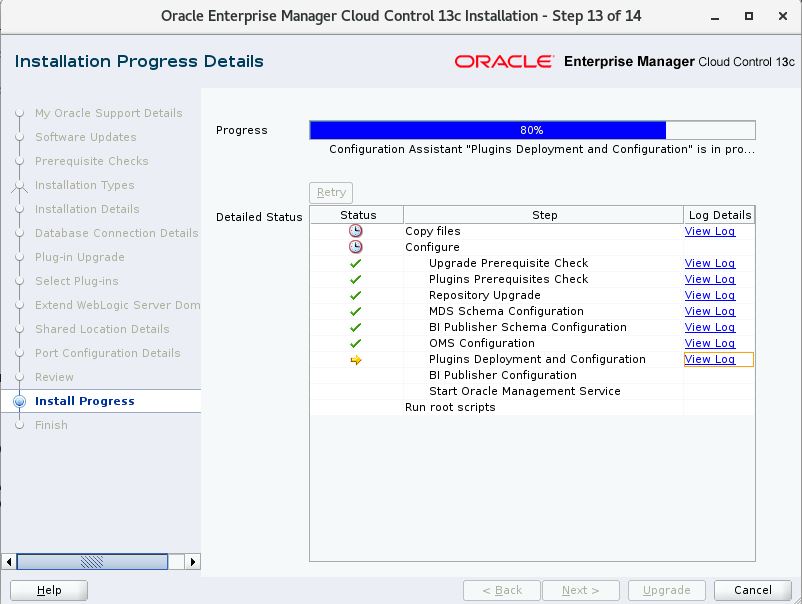Click the Configuration Assistant status message
This screenshot has height=604, width=802.
click(542, 149)
